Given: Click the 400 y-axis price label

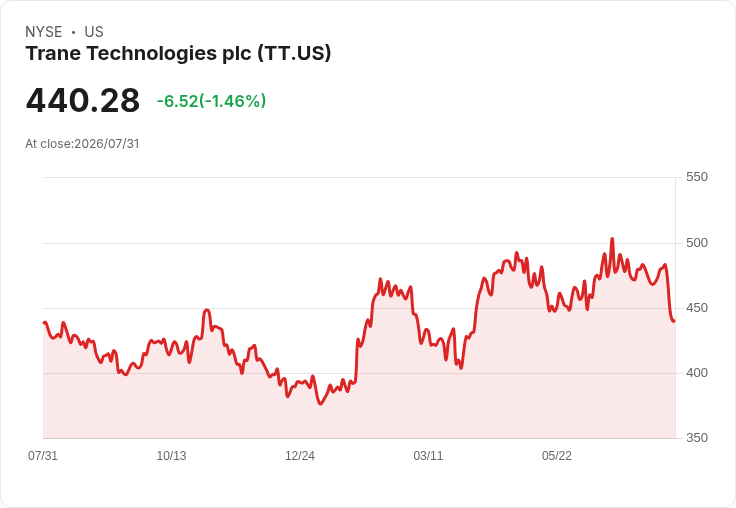Looking at the screenshot, I should pyautogui.click(x=697, y=373).
